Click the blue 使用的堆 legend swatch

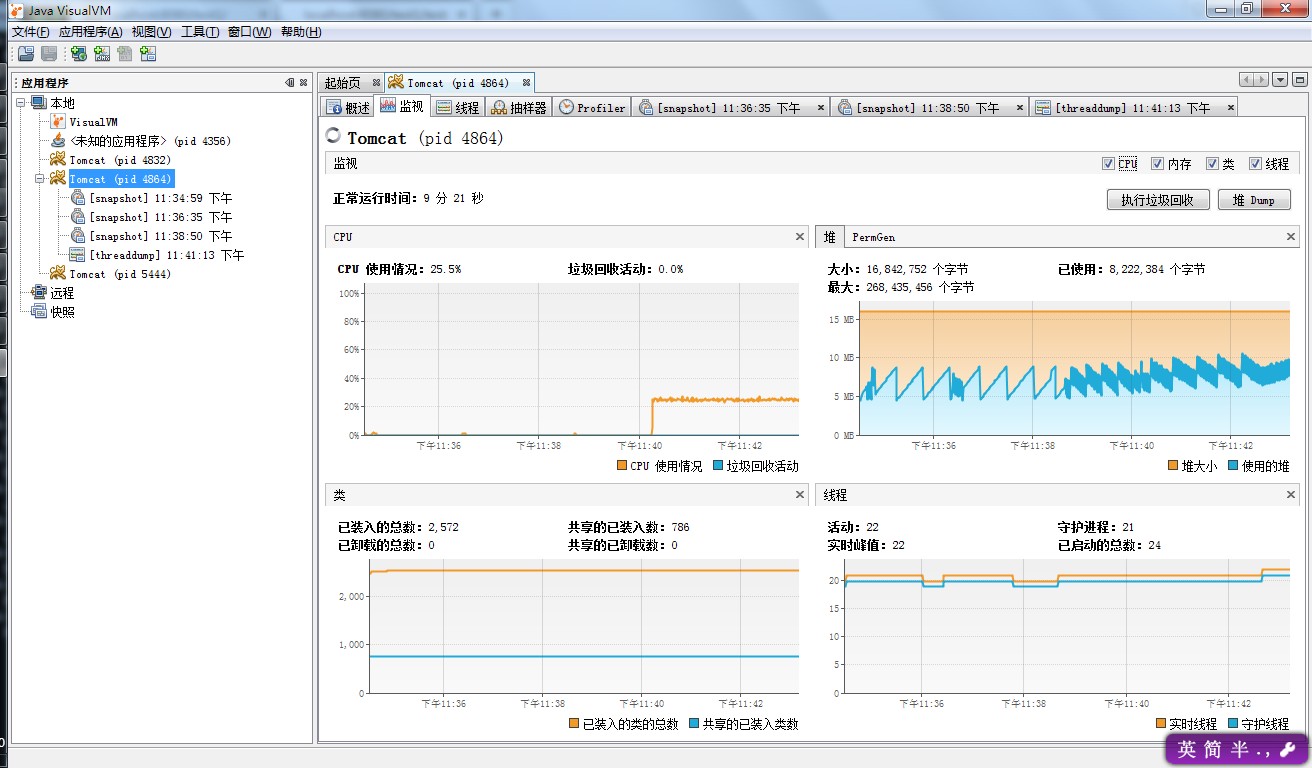pos(1233,466)
